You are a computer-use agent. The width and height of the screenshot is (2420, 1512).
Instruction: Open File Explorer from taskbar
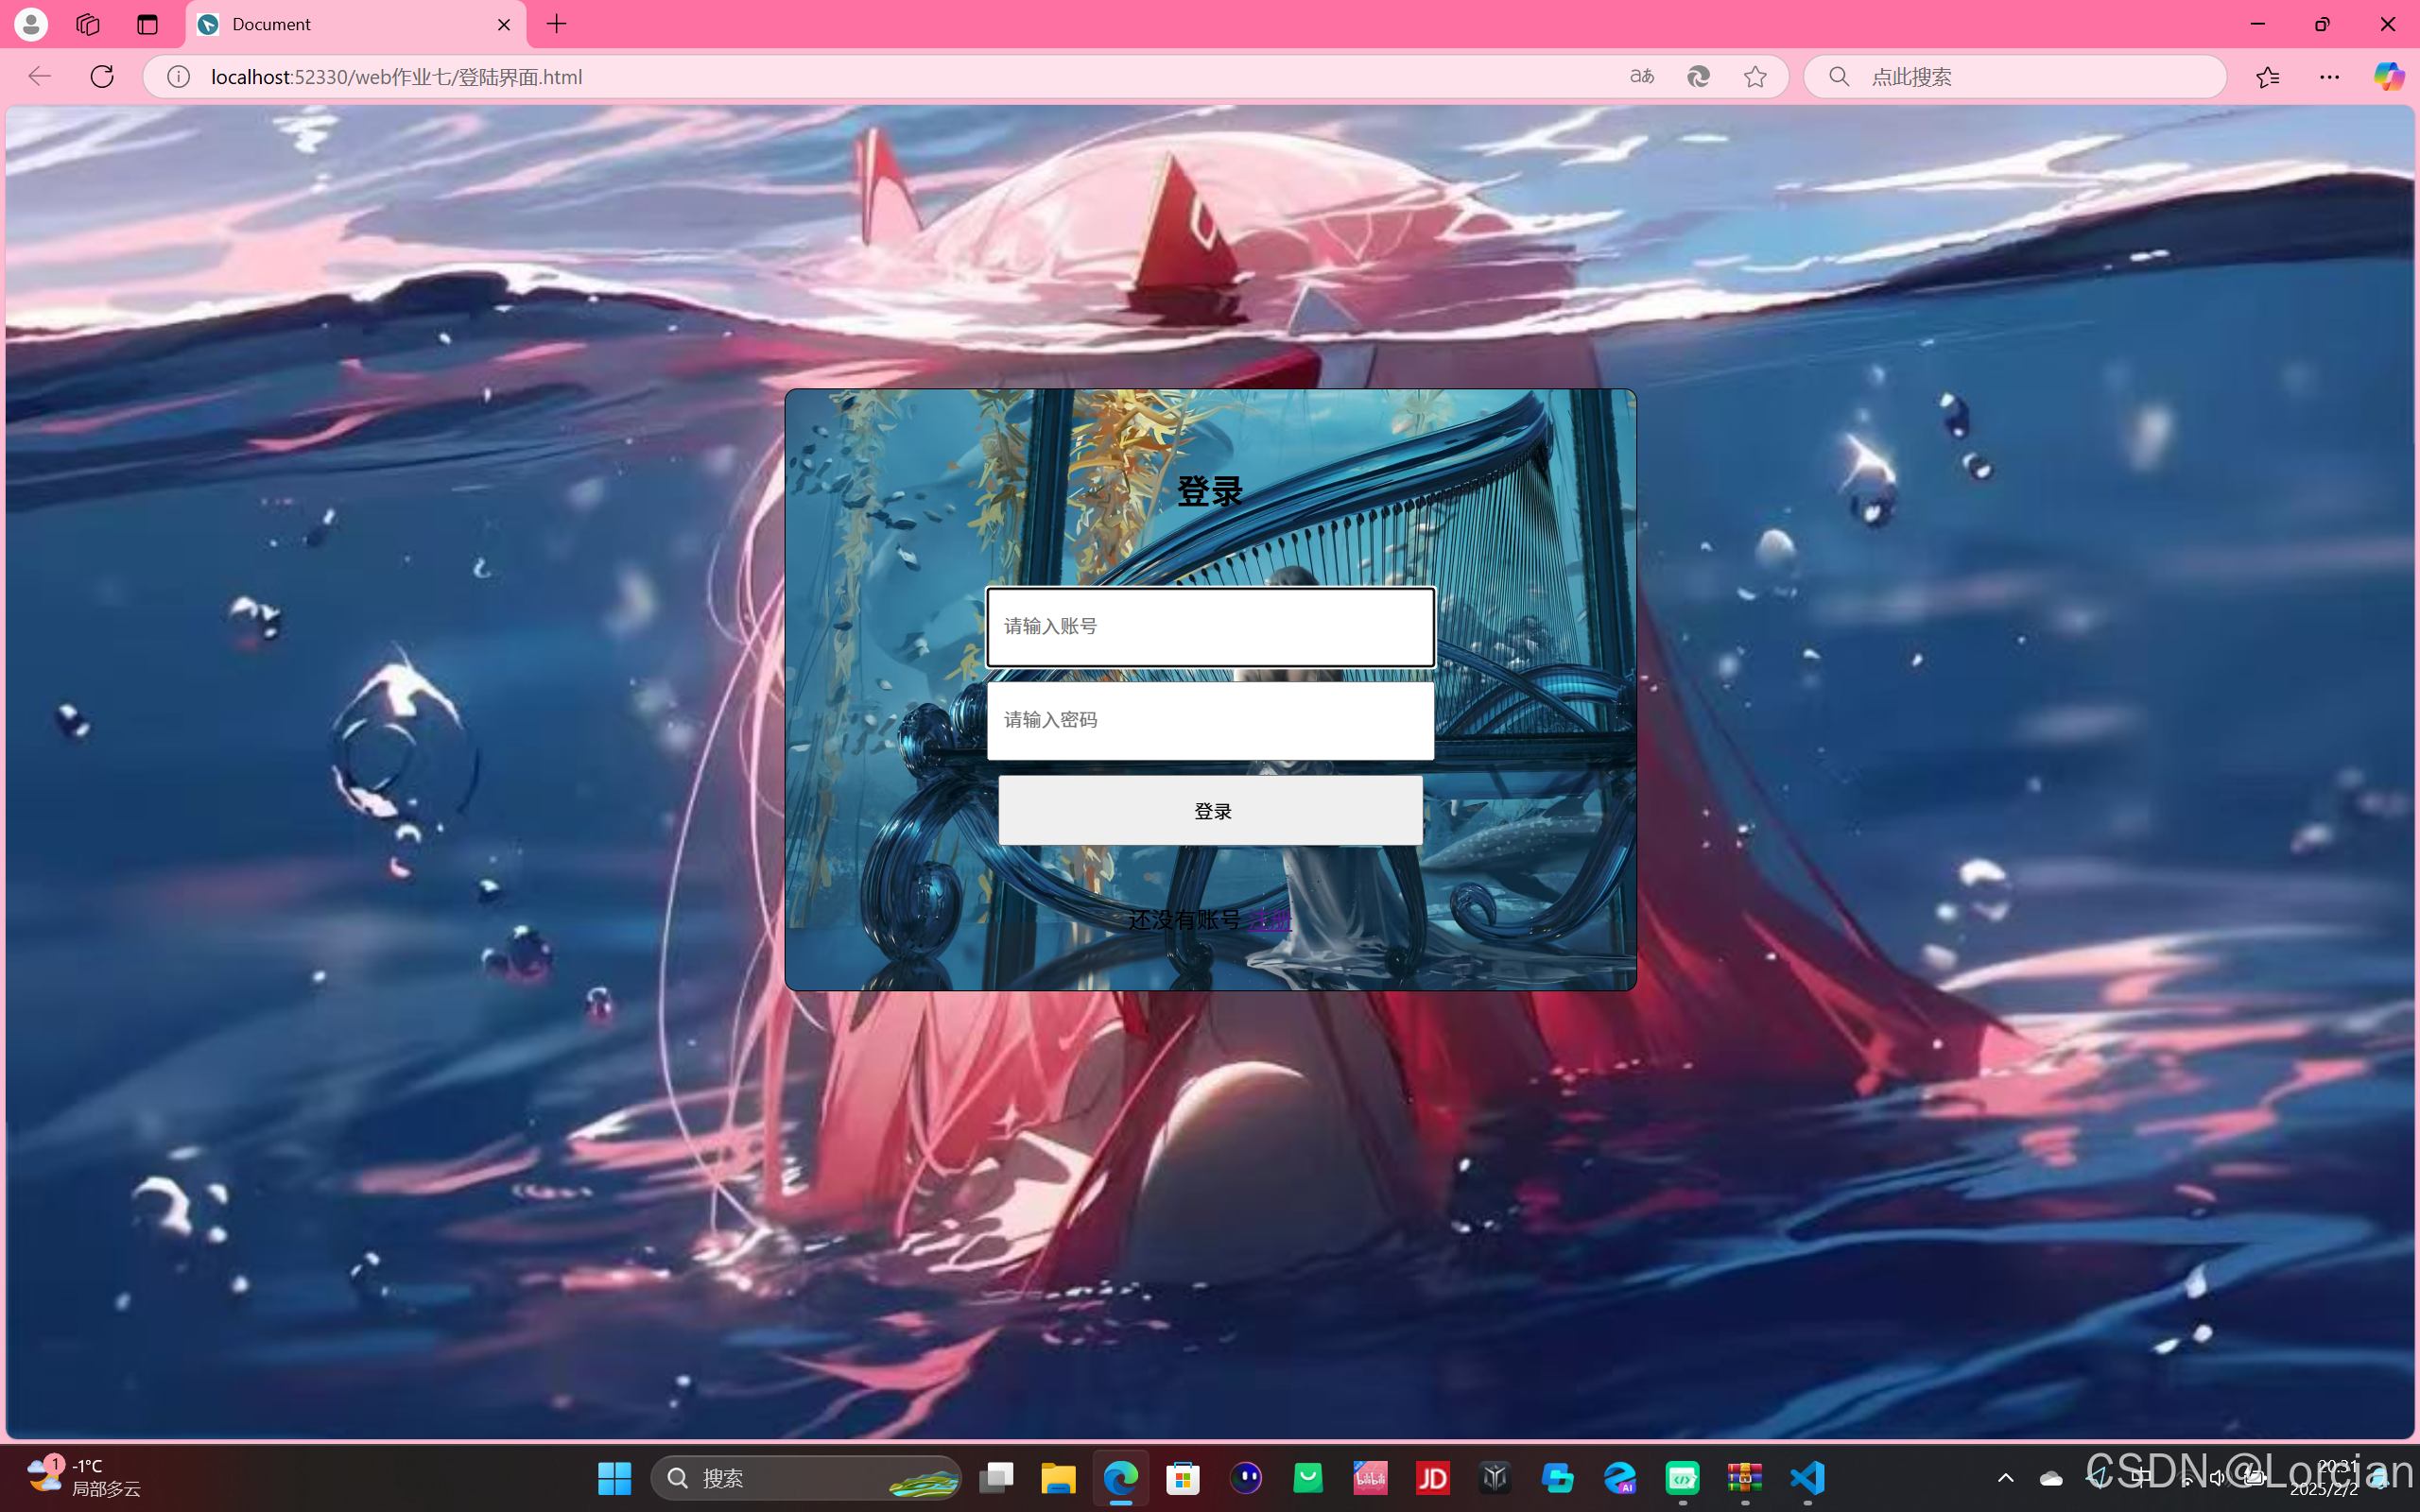point(1058,1478)
